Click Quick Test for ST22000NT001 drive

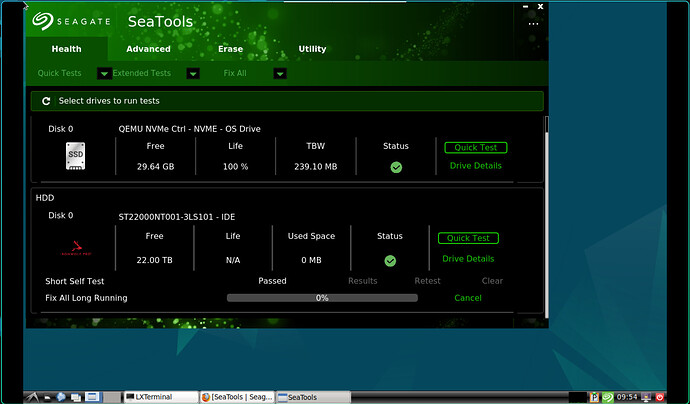(x=468, y=238)
